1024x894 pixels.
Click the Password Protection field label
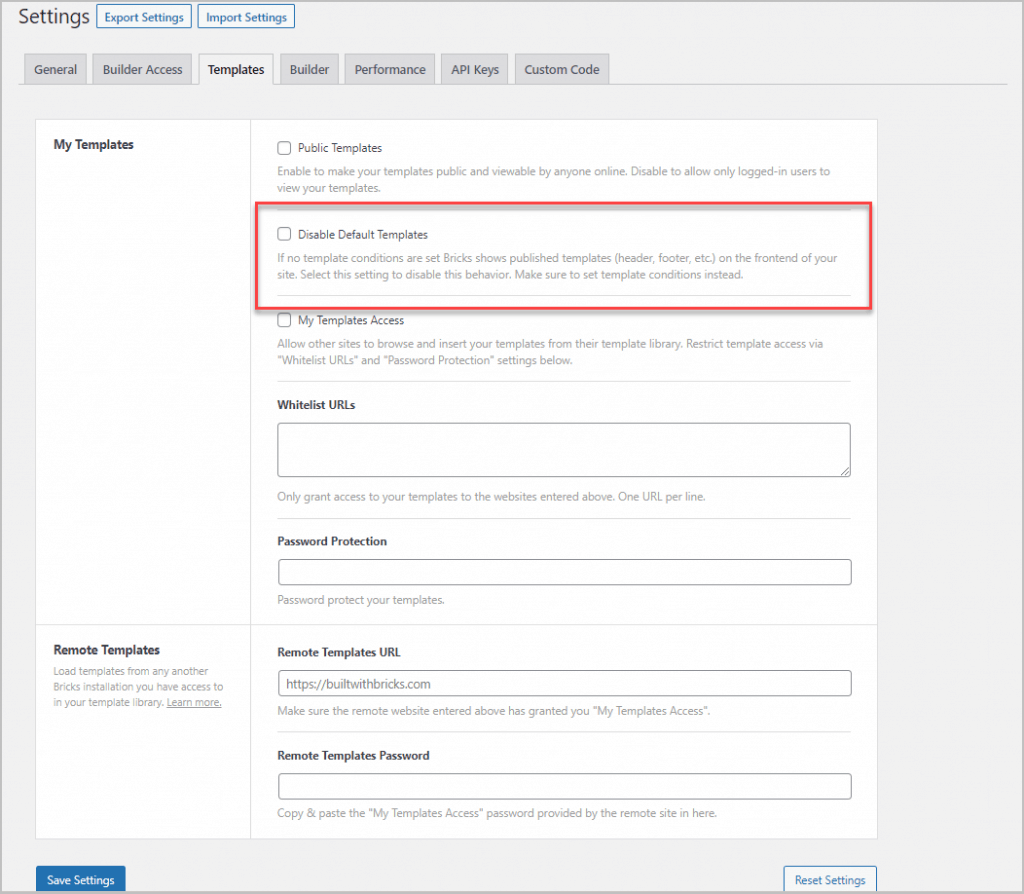click(332, 541)
